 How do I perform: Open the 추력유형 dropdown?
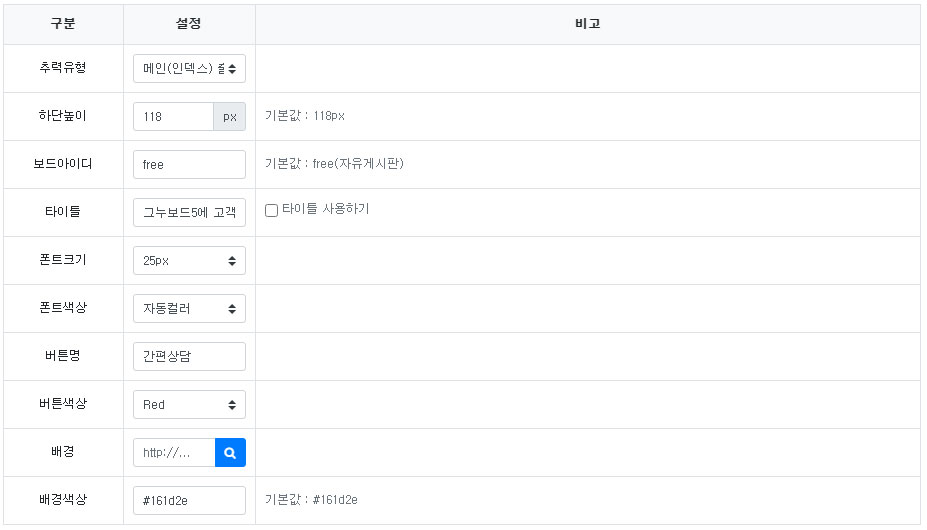point(189,69)
